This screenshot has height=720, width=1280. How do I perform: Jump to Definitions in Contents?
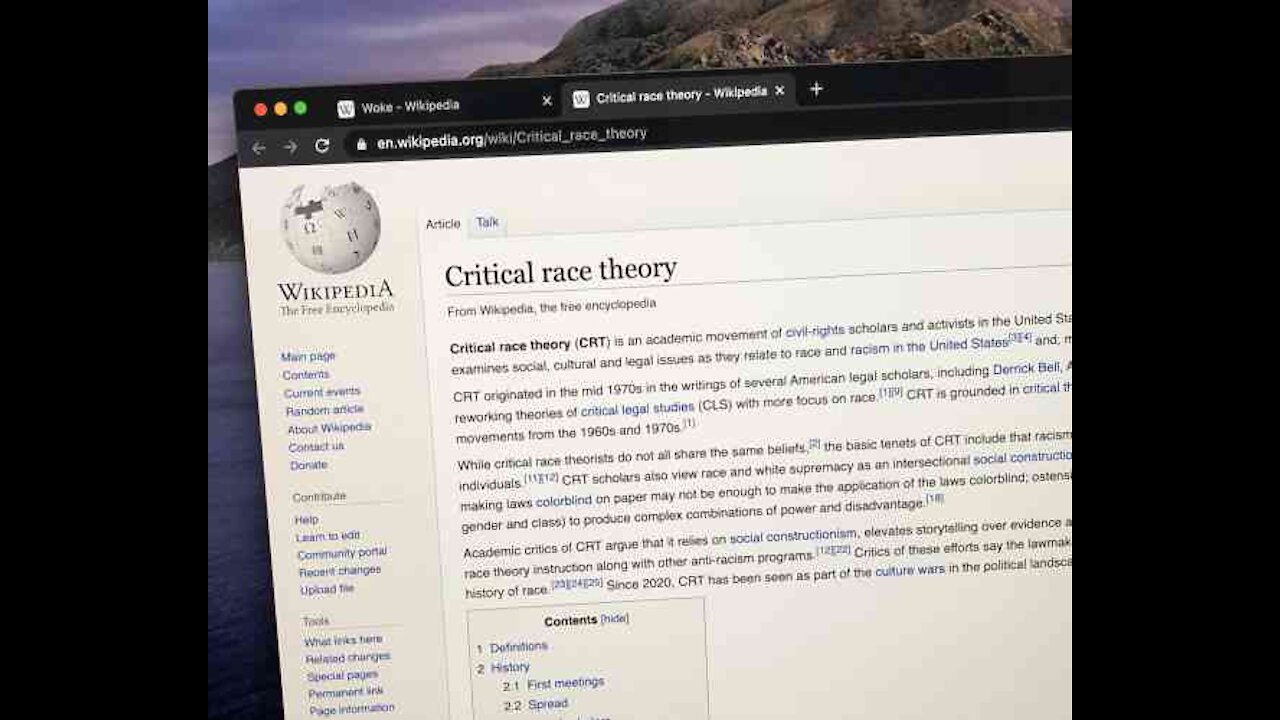[x=518, y=648]
